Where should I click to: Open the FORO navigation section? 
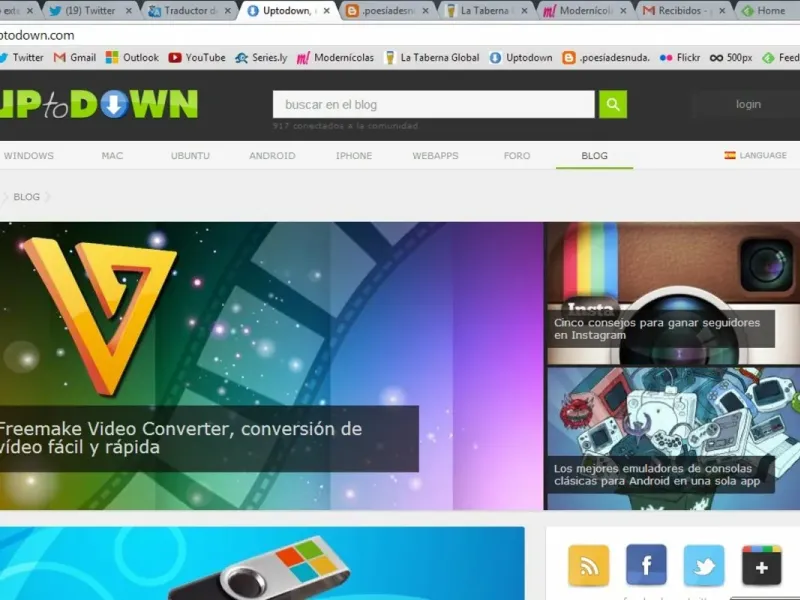point(517,156)
